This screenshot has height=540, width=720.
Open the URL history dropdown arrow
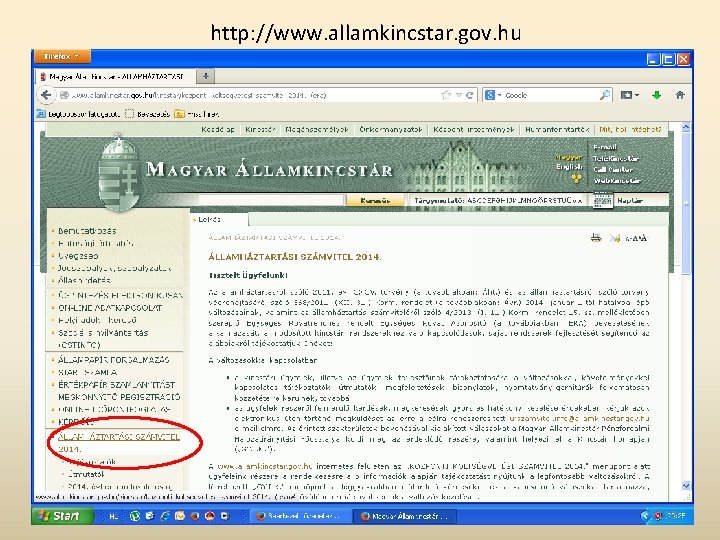[x=459, y=95]
